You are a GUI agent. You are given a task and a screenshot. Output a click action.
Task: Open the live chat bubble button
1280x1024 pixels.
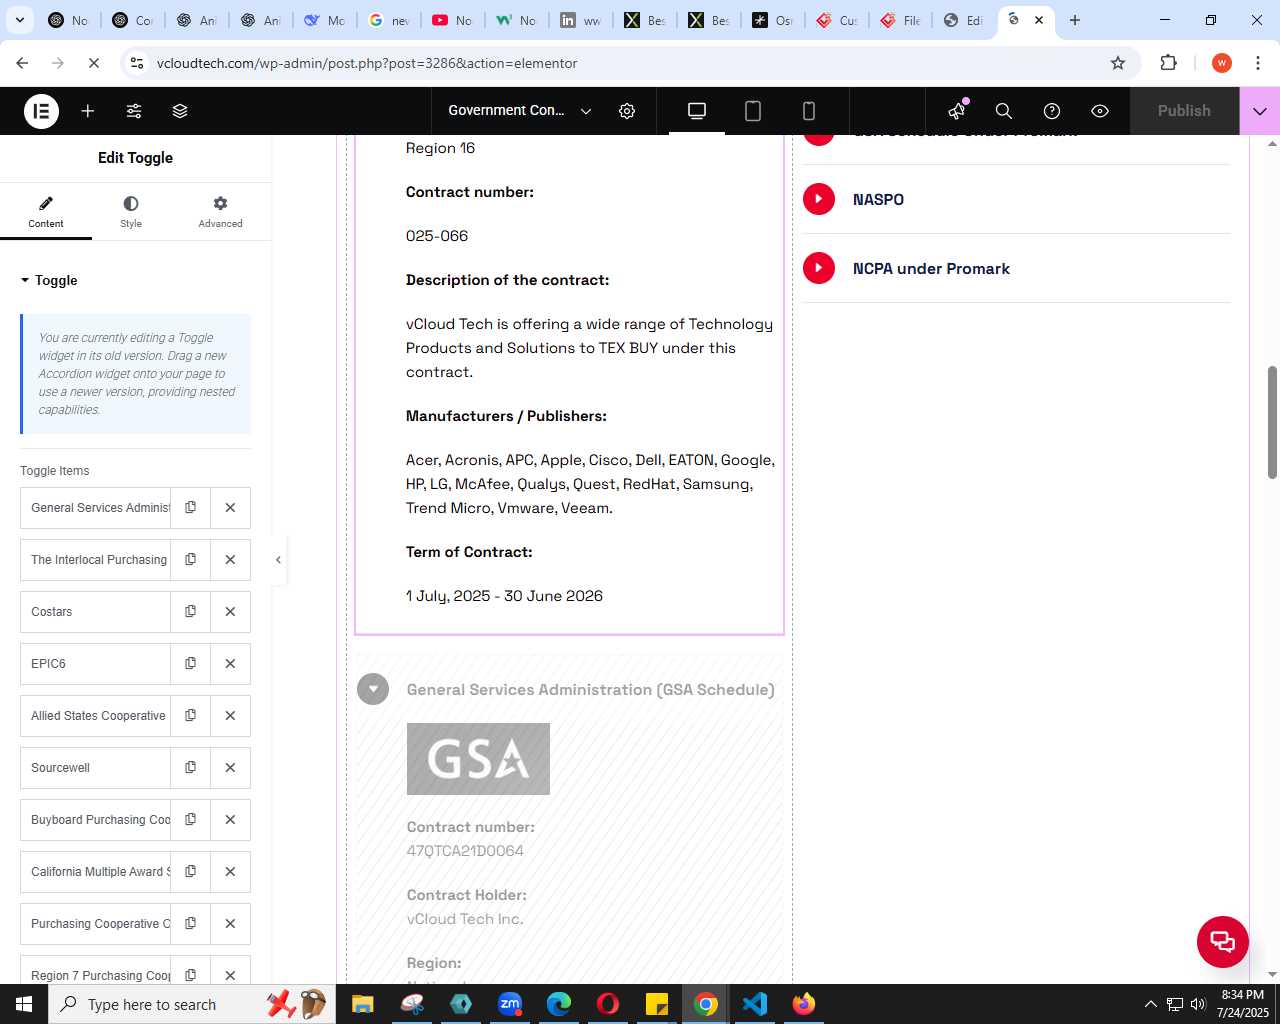[1222, 941]
